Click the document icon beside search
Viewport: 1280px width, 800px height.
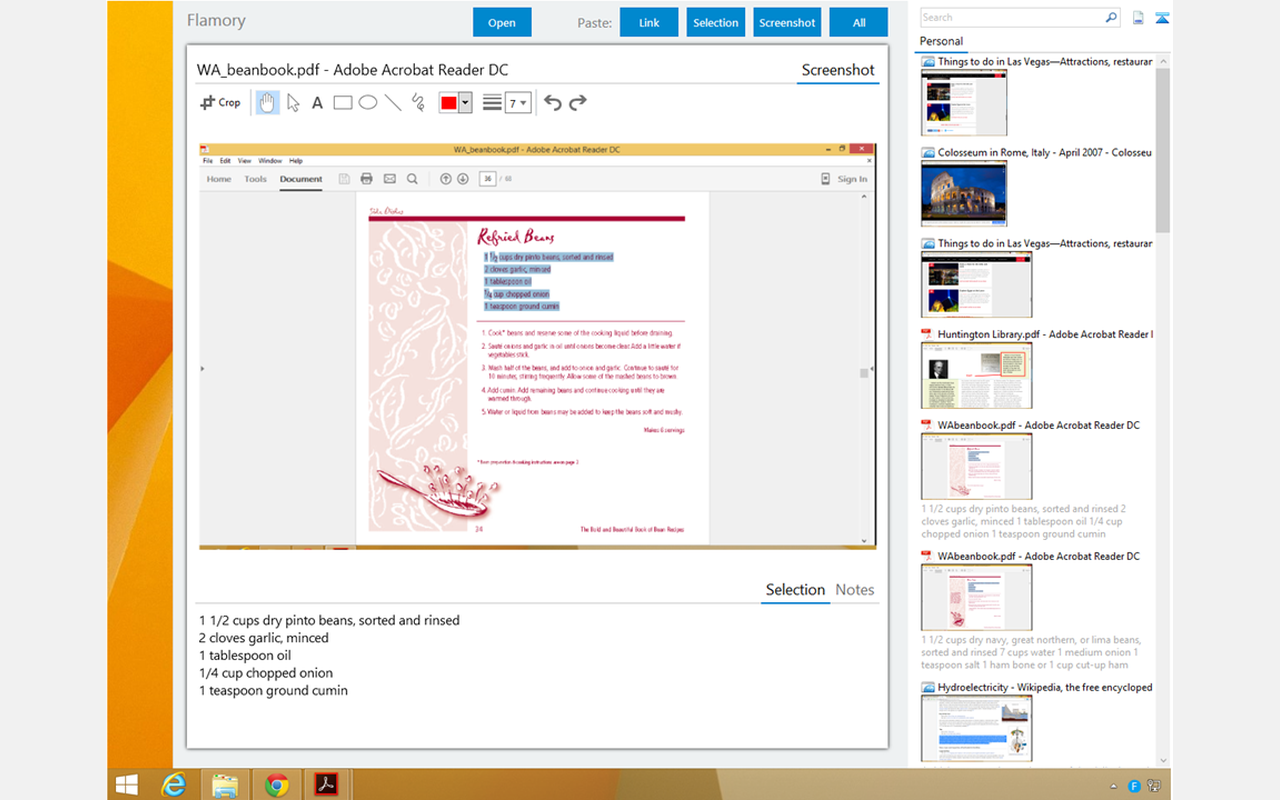point(1138,17)
